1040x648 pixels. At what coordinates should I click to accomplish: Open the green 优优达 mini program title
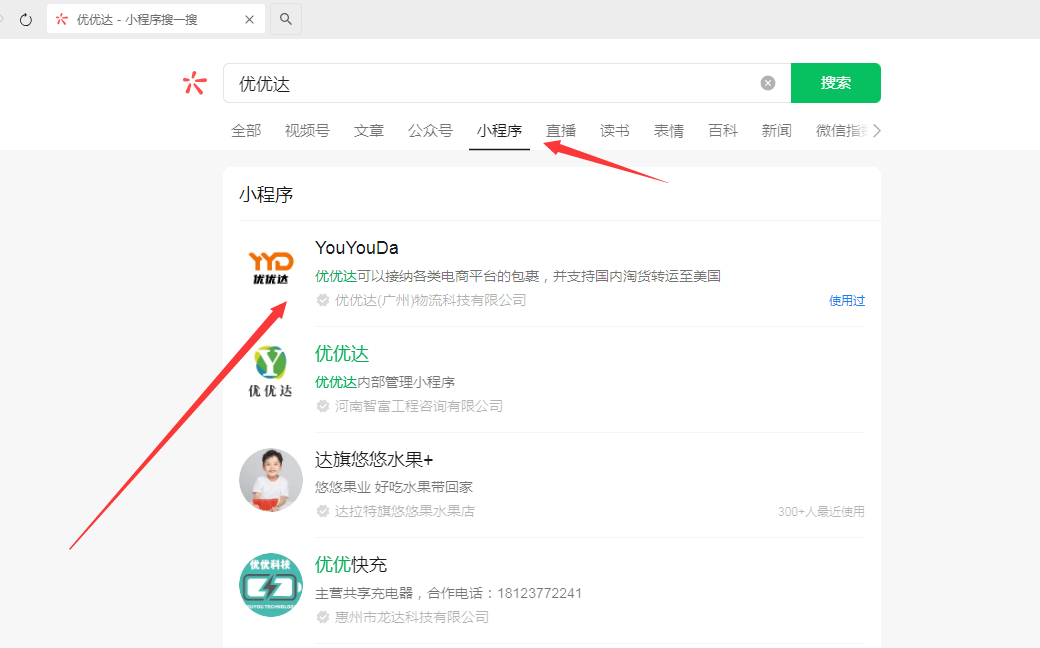point(342,354)
